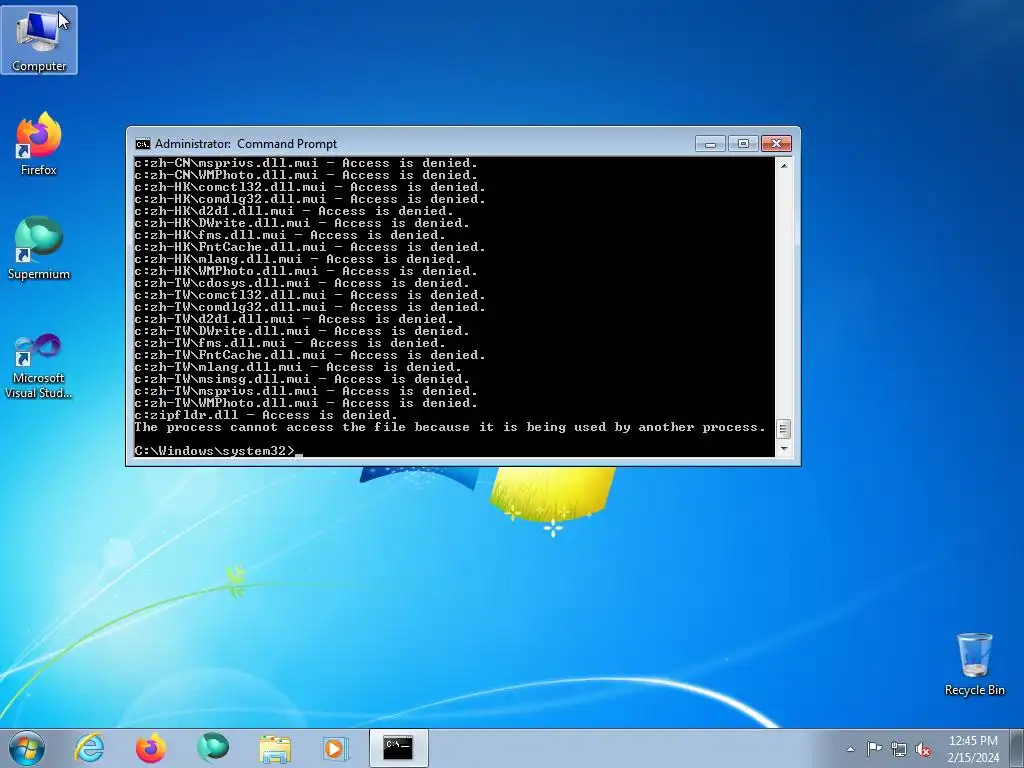Open the network status tray icon

coord(899,749)
